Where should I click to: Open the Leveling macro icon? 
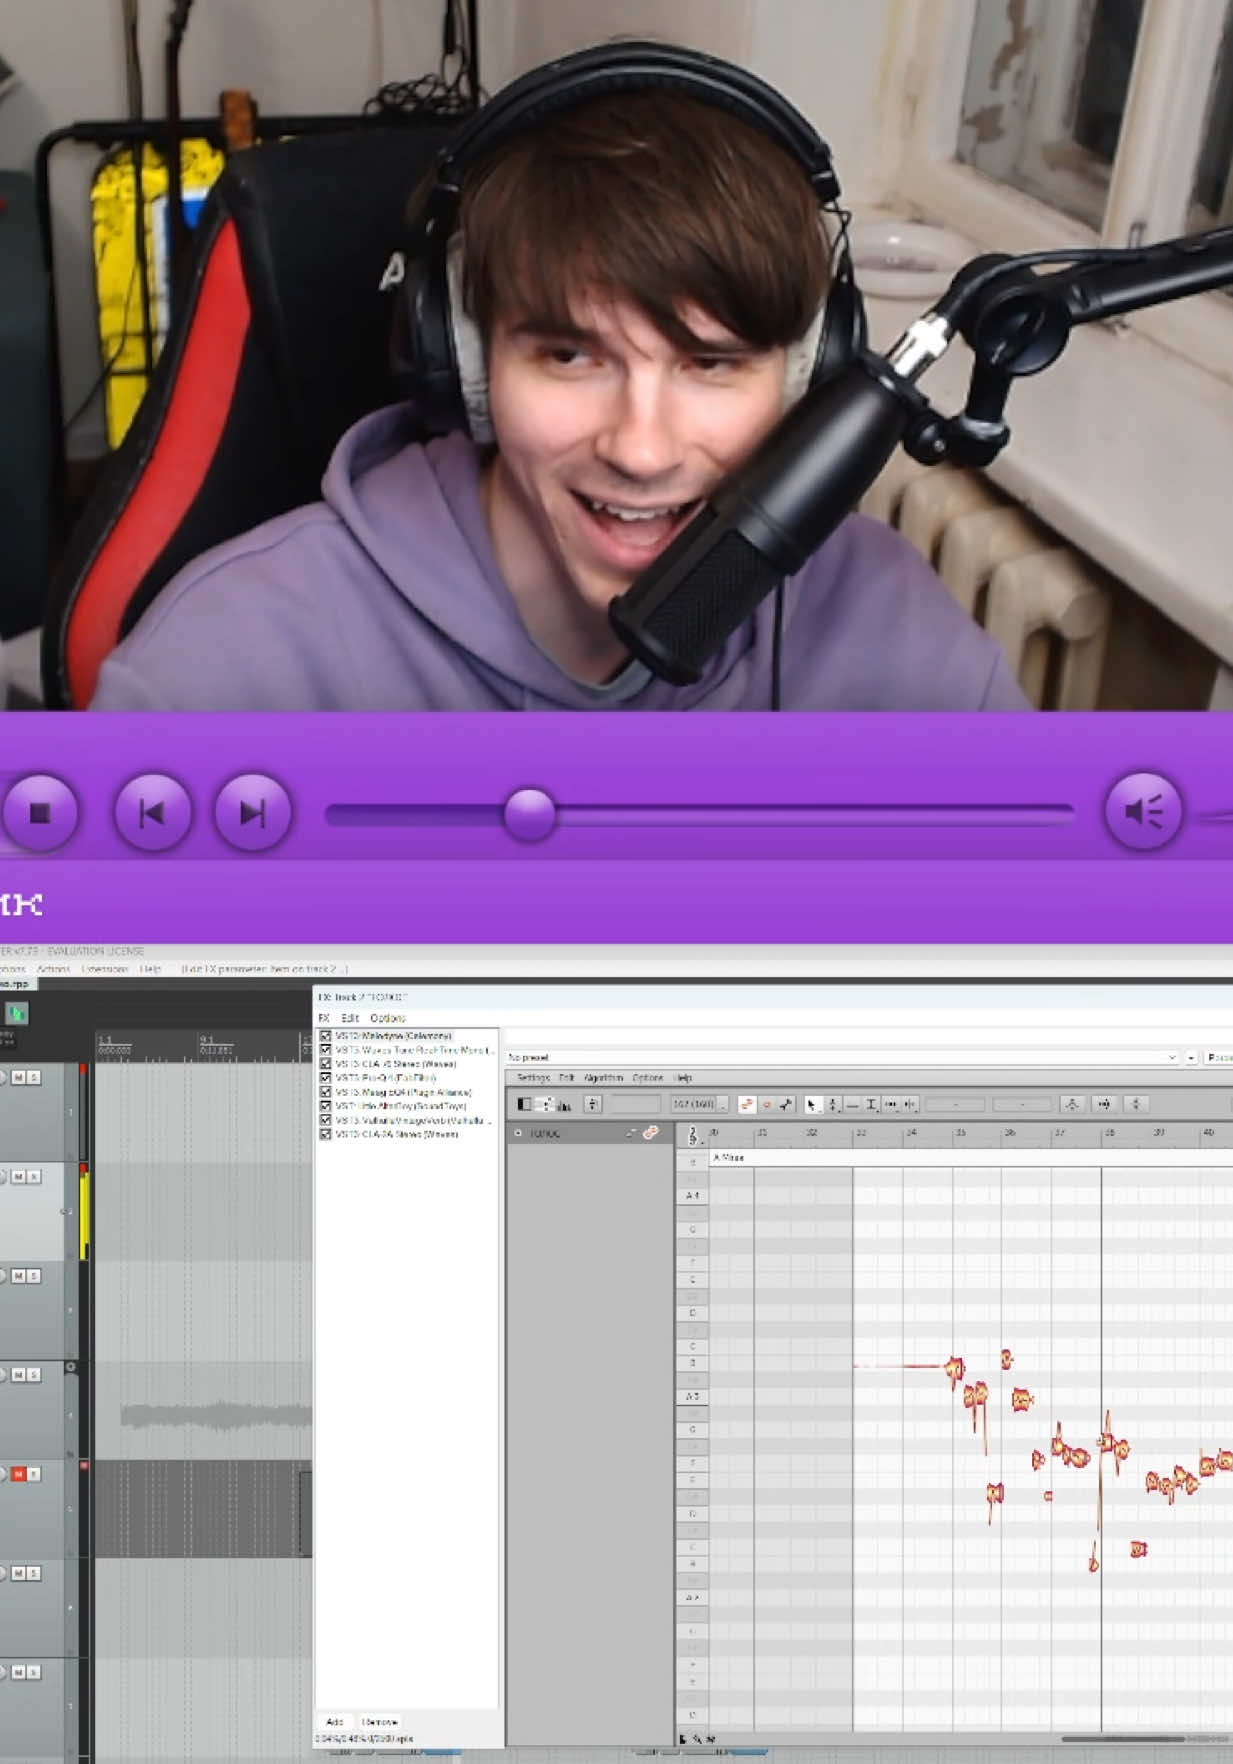coord(1136,1104)
